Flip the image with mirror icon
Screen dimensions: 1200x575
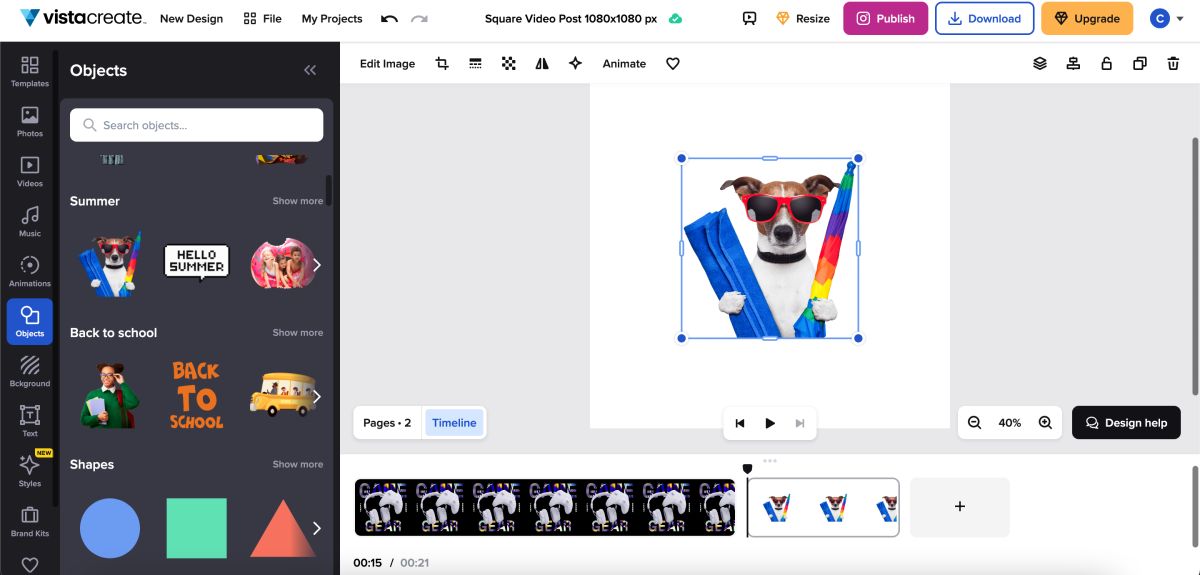[542, 63]
